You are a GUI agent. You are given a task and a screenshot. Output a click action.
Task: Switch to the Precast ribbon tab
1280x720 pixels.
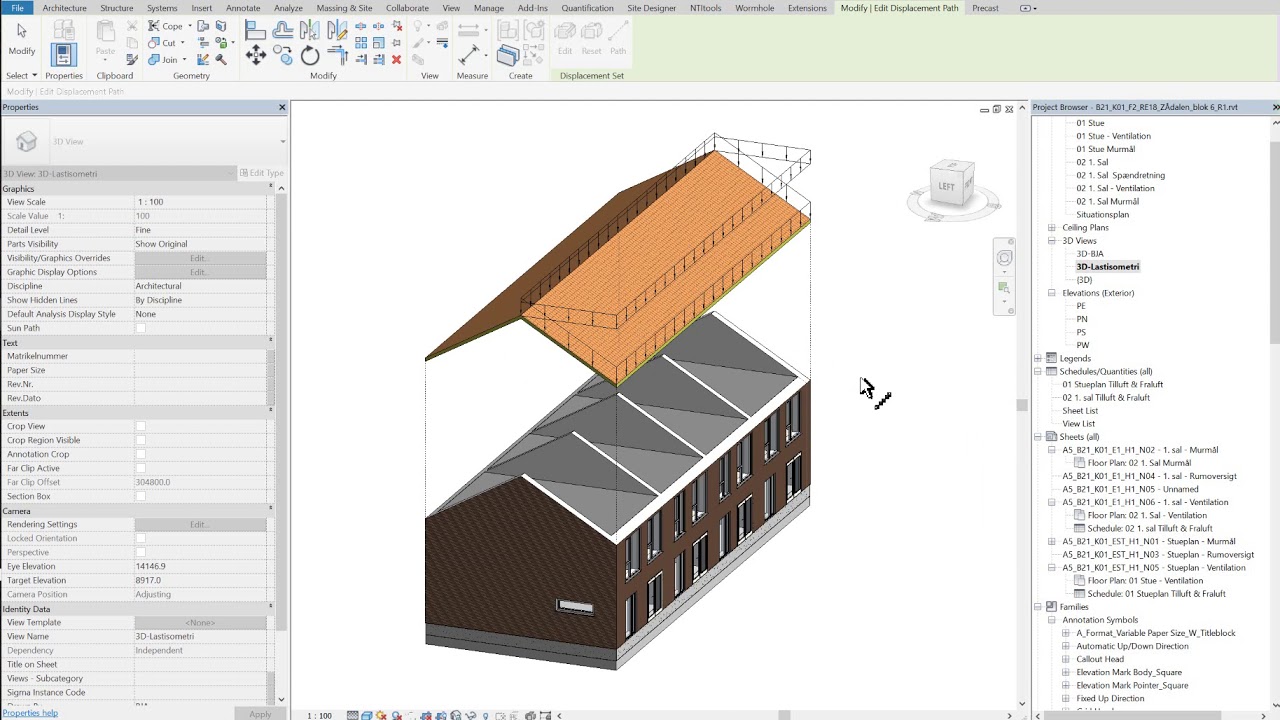coord(985,8)
